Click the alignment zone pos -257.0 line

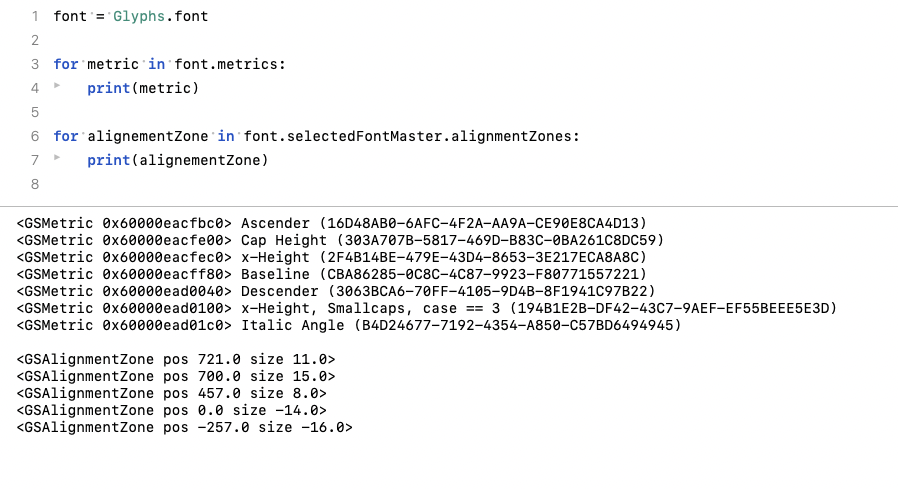coord(184,427)
